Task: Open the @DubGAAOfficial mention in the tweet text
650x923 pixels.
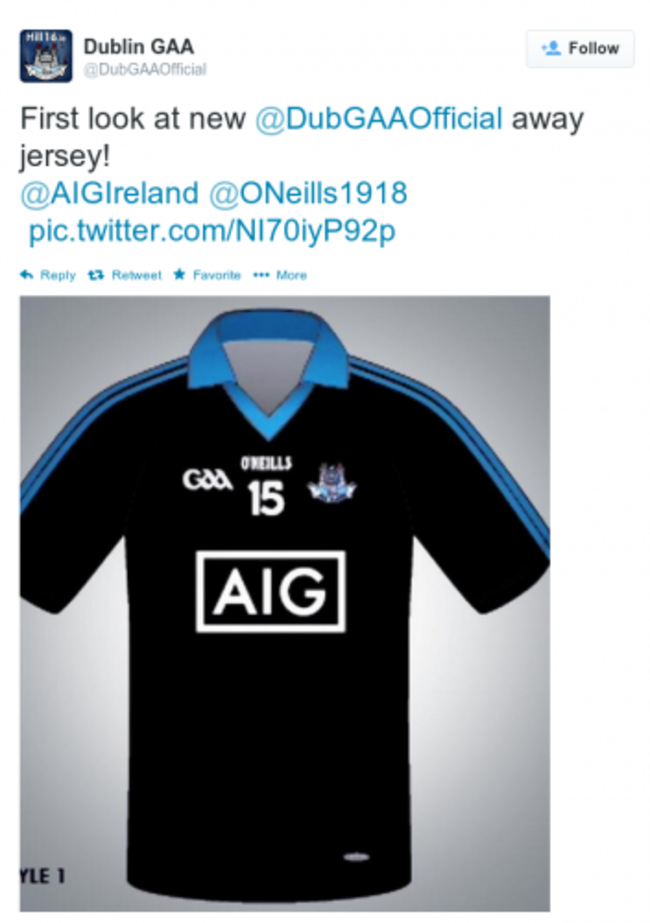Action: 378,119
